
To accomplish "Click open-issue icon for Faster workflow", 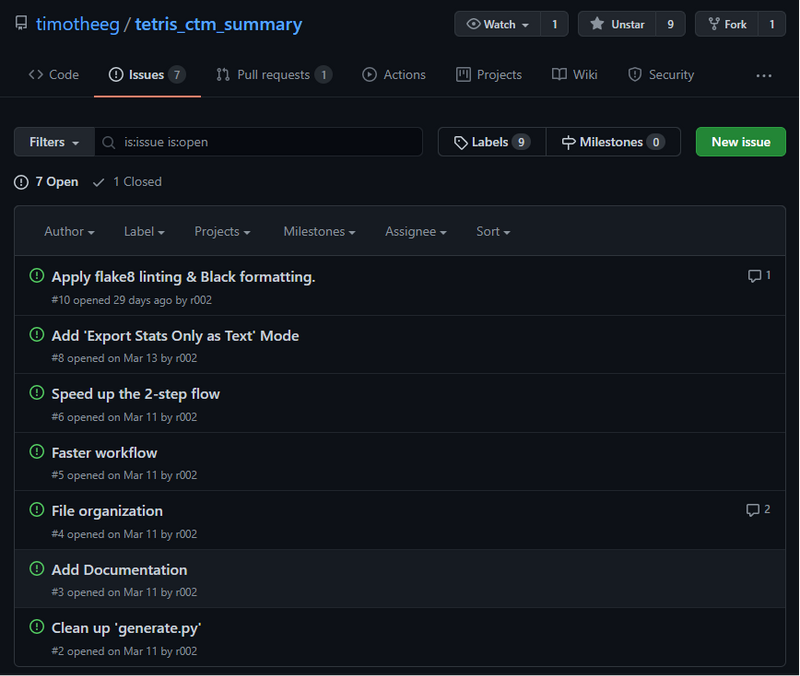I will 37,452.
